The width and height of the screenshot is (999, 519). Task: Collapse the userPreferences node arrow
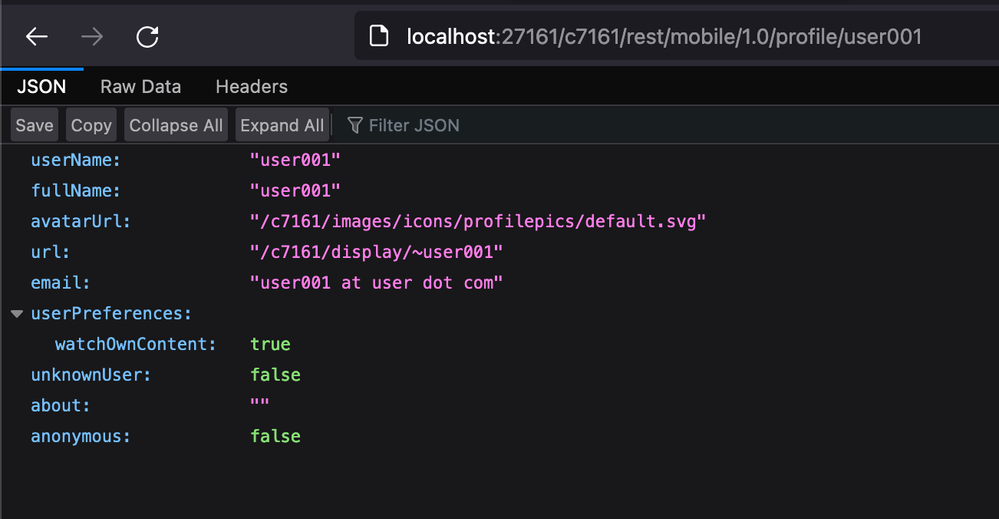[17, 313]
